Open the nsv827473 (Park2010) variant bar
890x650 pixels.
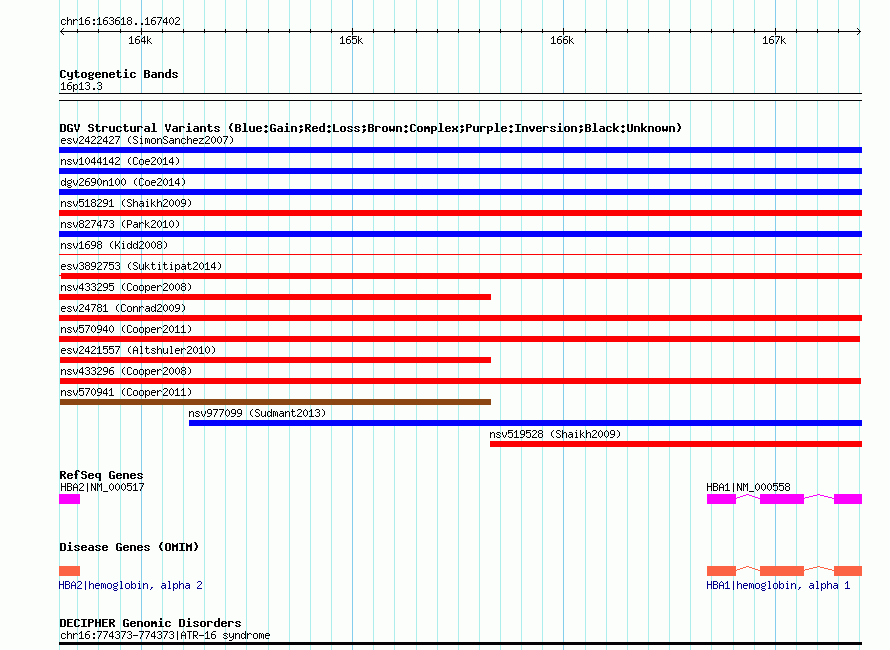[x=460, y=234]
